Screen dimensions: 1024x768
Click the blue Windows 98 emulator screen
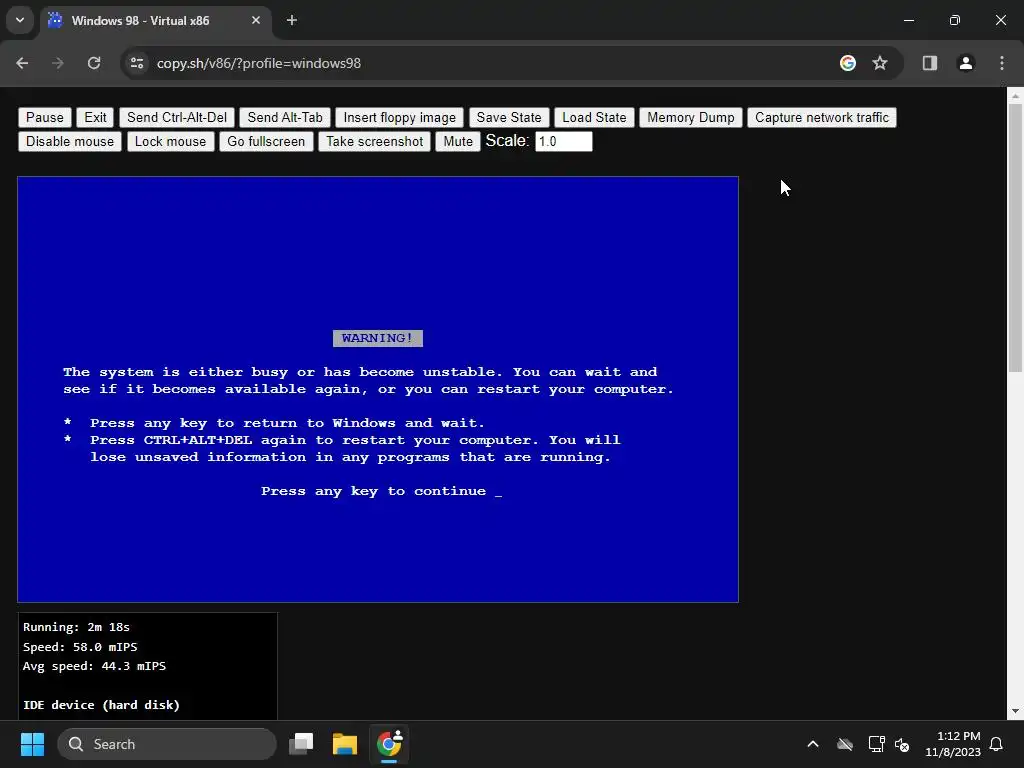(378, 389)
